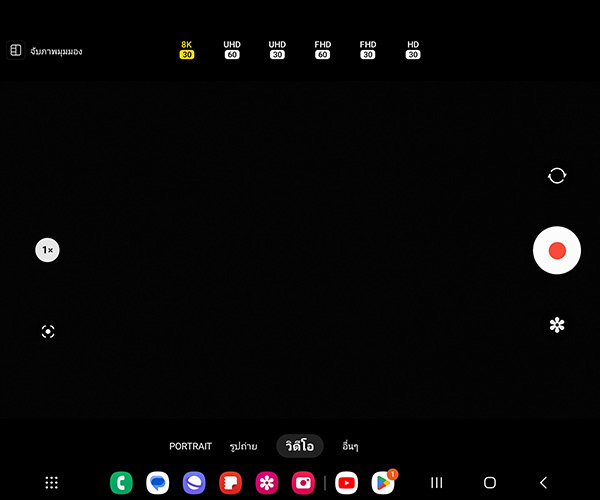Open the apps grid in taskbar
This screenshot has width=600, height=500.
[x=52, y=483]
